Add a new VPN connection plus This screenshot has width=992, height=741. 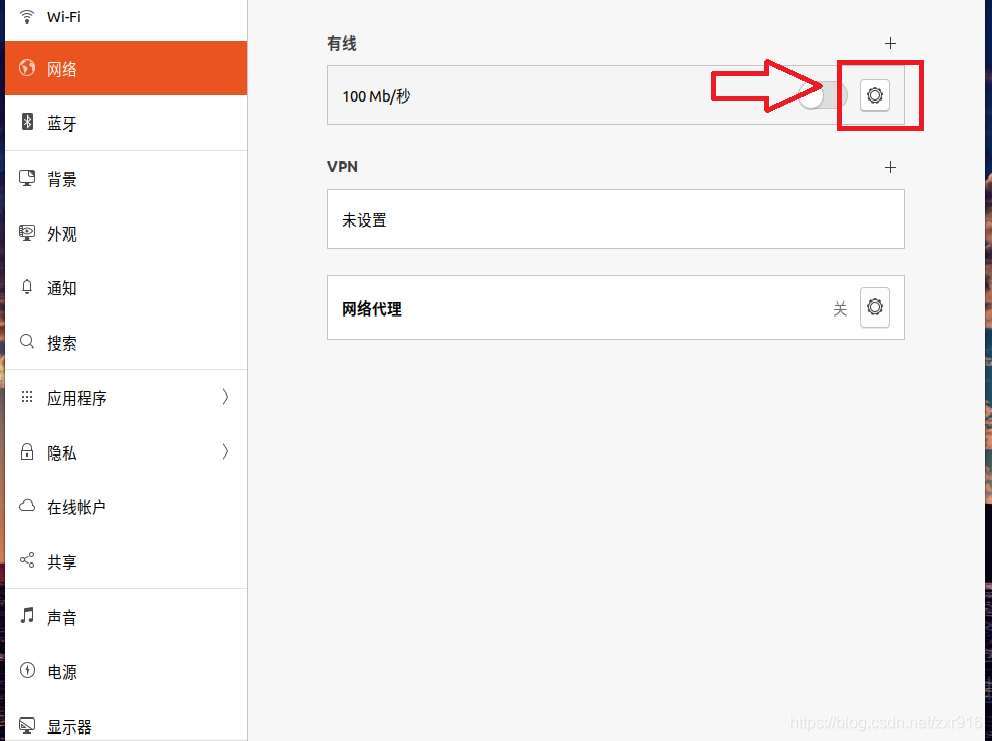point(890,167)
